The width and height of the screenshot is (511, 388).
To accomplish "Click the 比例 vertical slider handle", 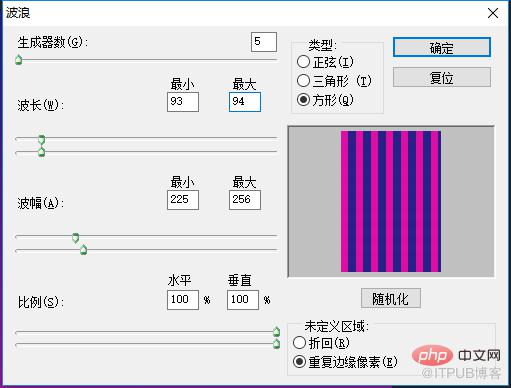I will [276, 344].
